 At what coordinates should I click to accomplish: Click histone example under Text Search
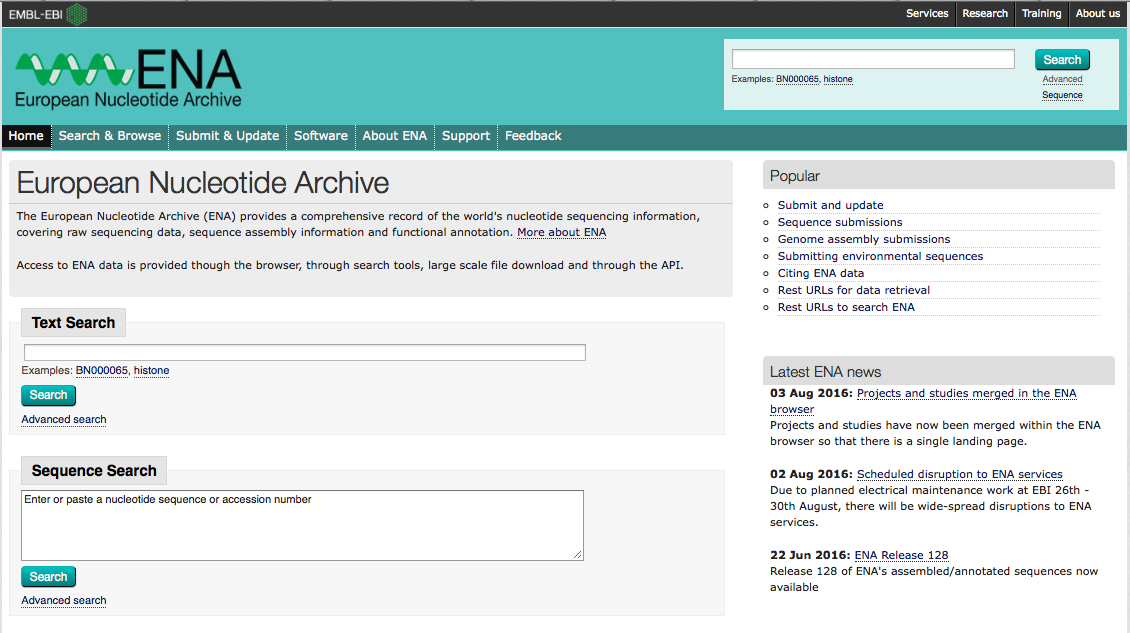point(151,371)
